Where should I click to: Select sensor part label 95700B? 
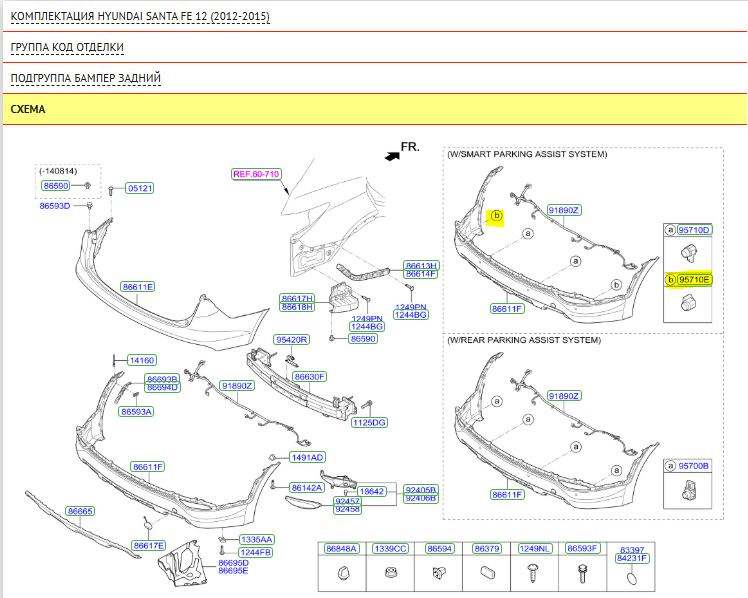point(694,466)
